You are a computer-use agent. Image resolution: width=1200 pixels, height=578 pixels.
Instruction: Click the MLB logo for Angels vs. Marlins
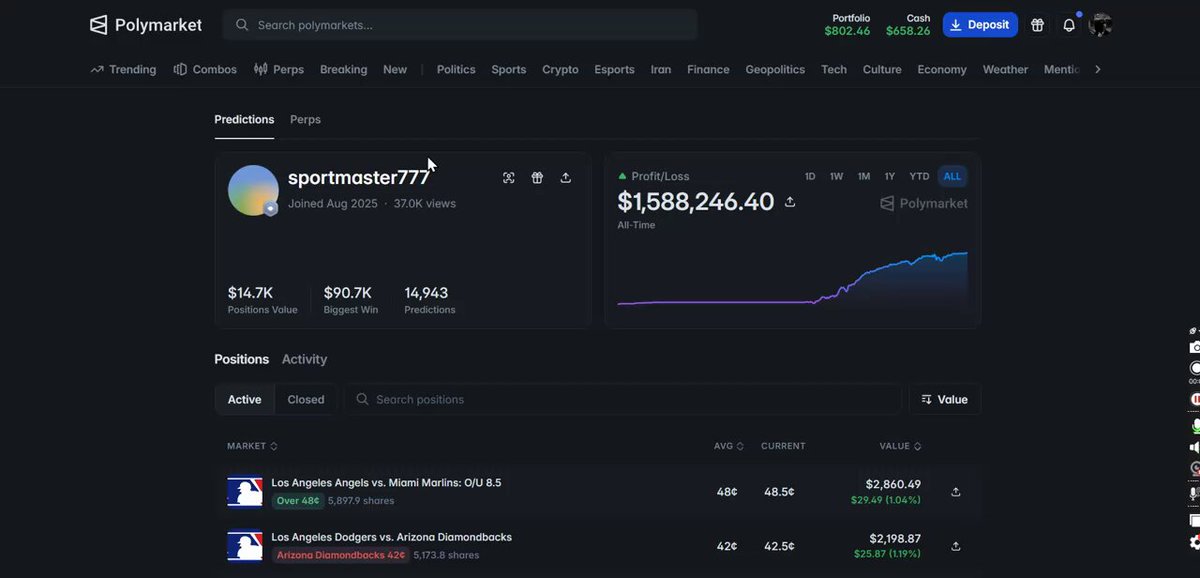[245, 491]
